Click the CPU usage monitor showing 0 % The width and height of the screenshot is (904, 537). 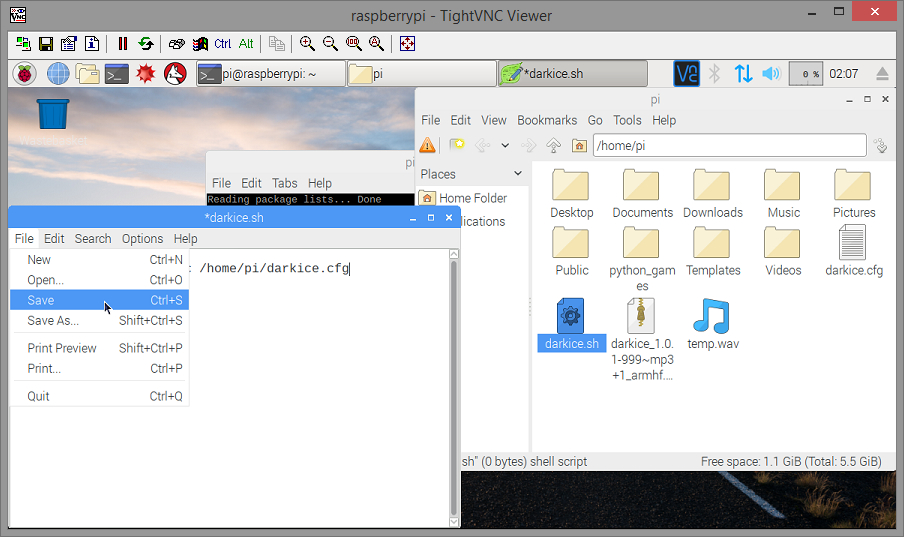[x=805, y=74]
